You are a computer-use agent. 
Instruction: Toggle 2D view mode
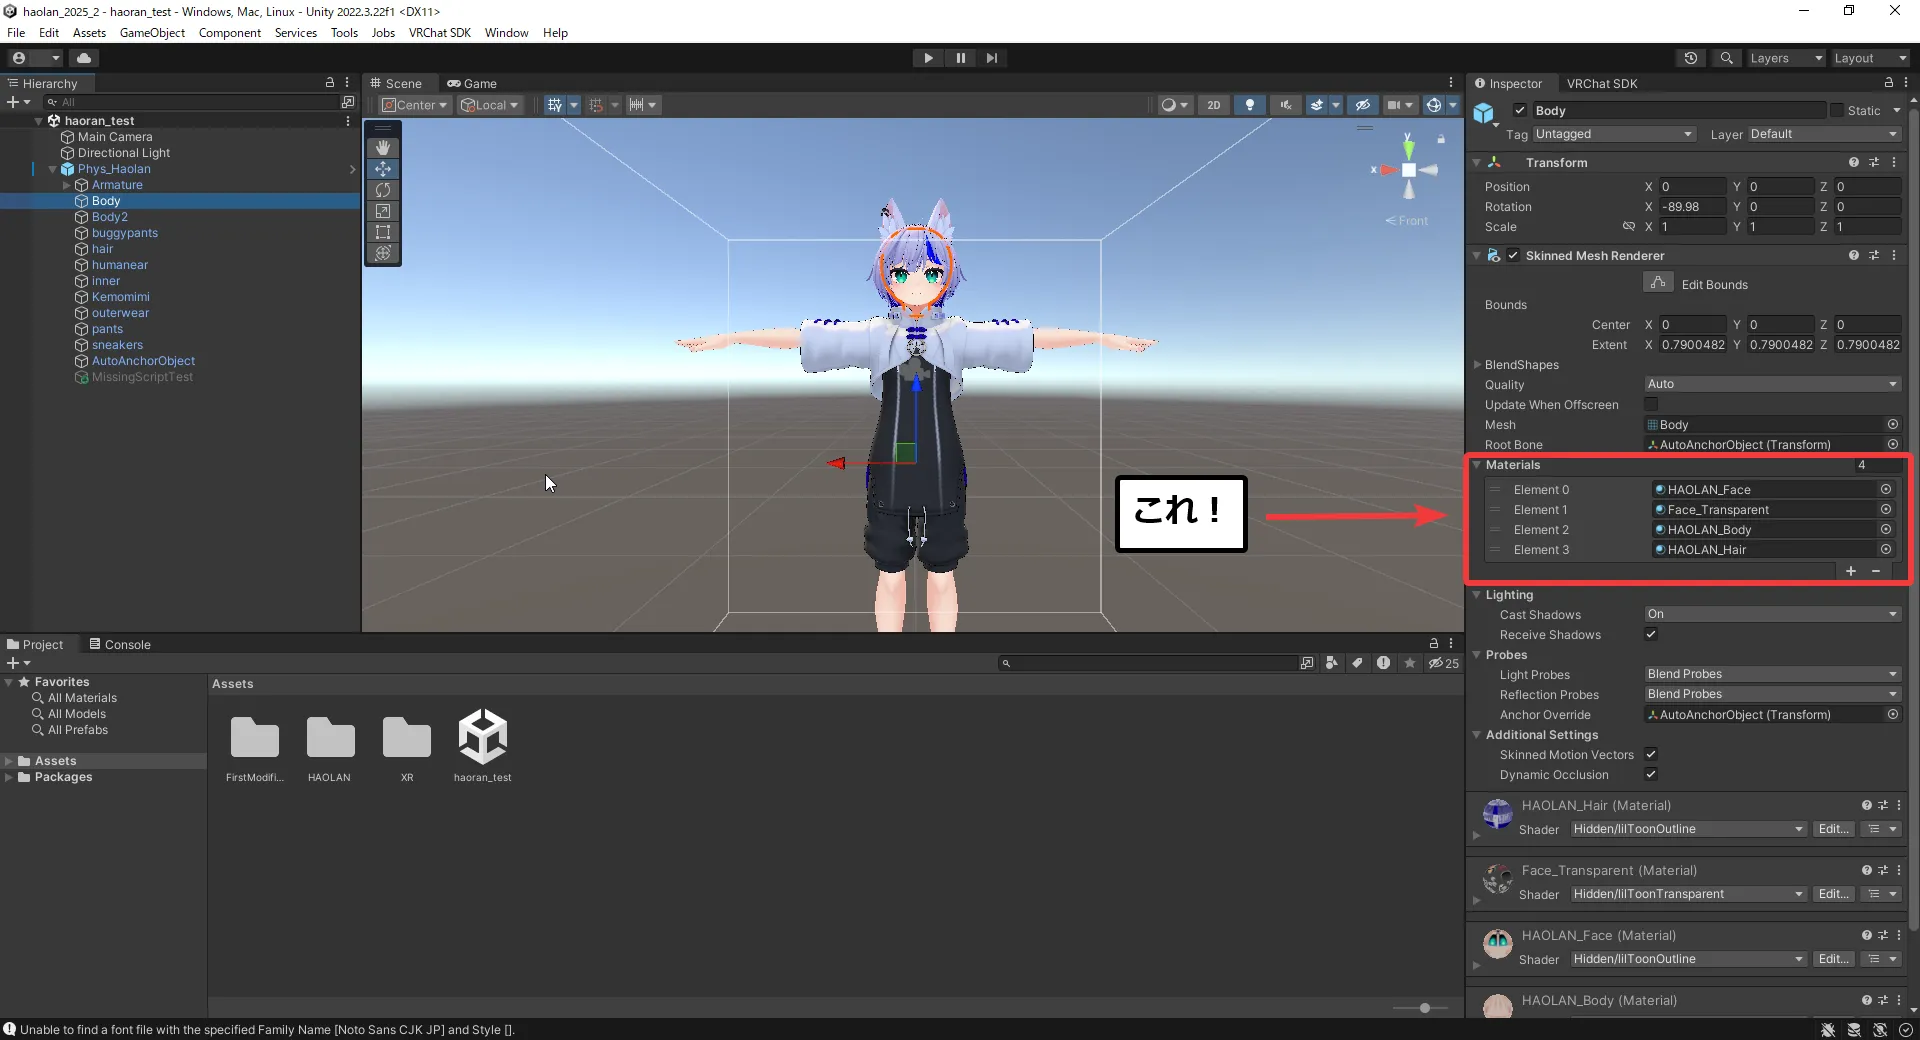1213,105
